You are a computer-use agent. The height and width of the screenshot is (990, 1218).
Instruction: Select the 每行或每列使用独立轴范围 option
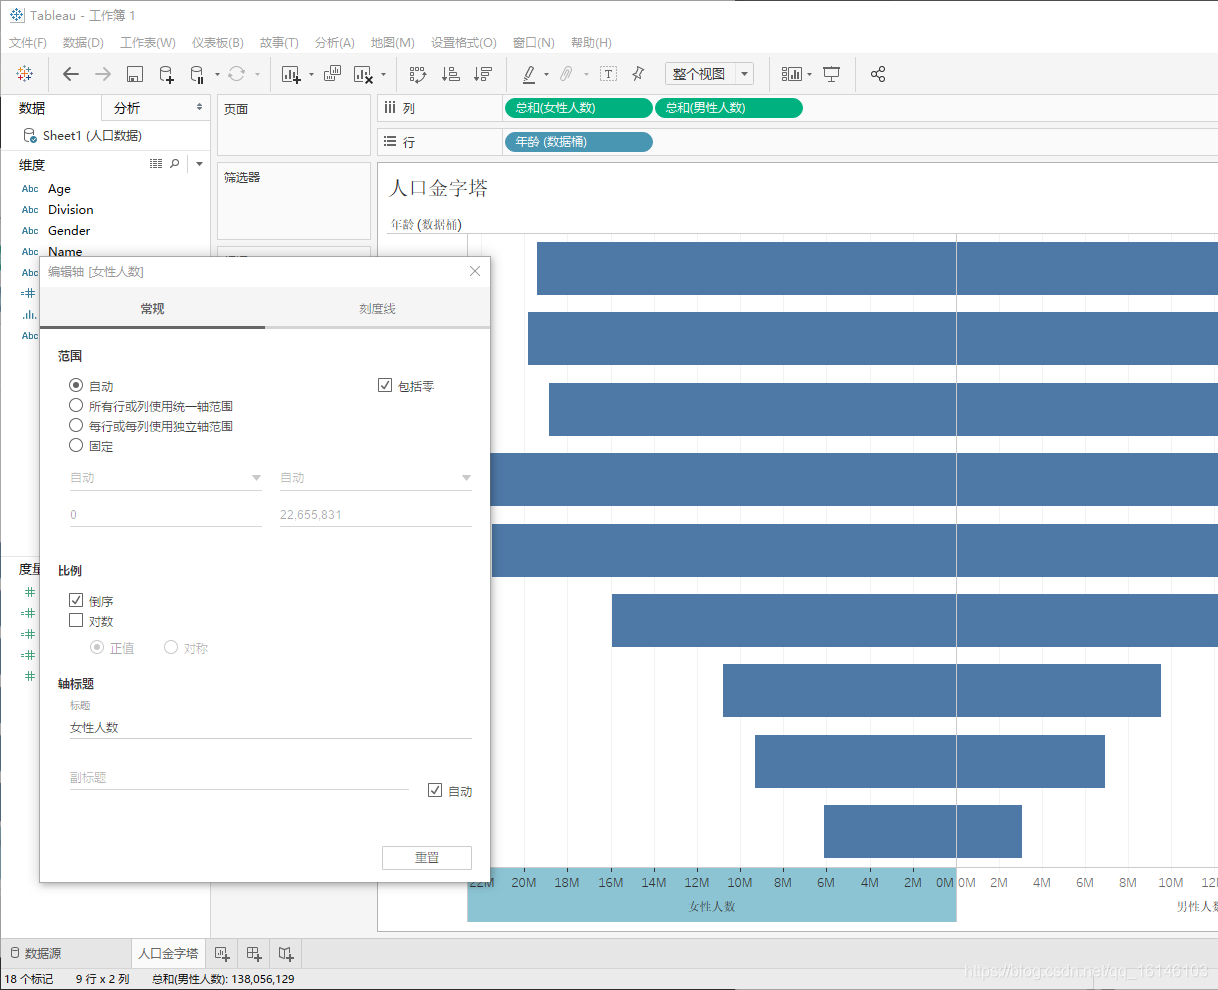point(76,425)
